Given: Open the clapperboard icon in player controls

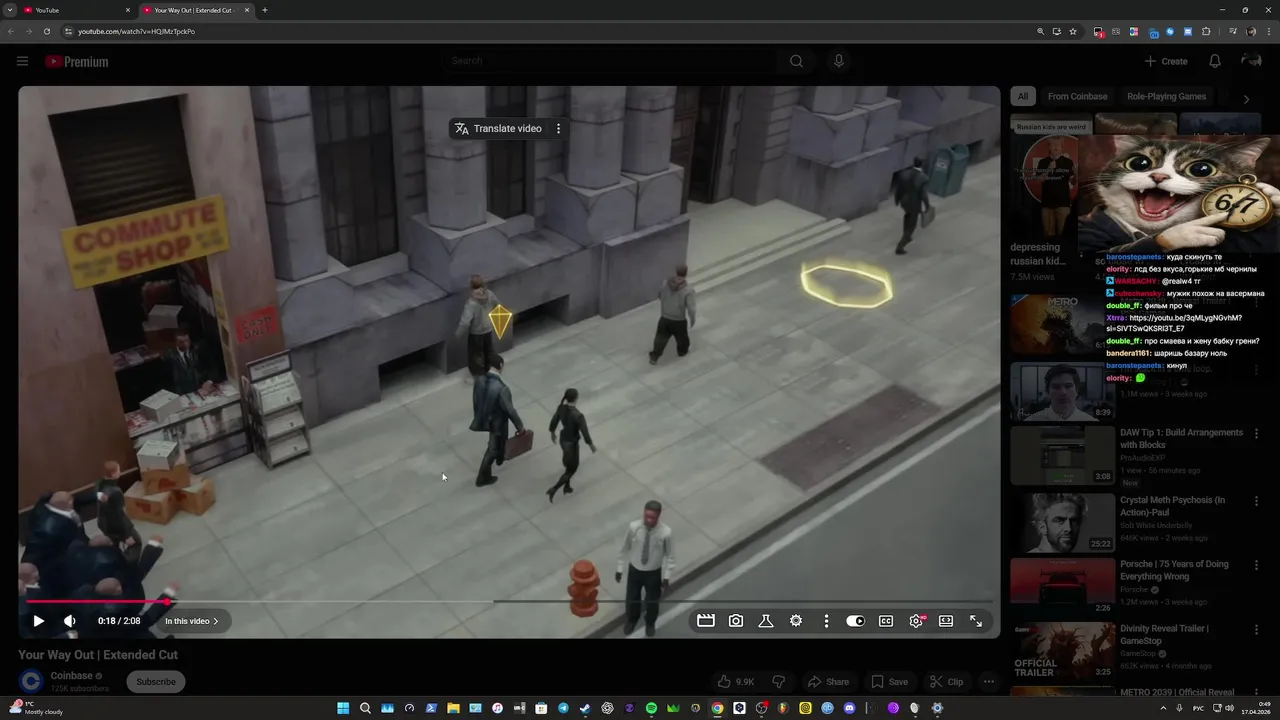Looking at the screenshot, I should [706, 621].
